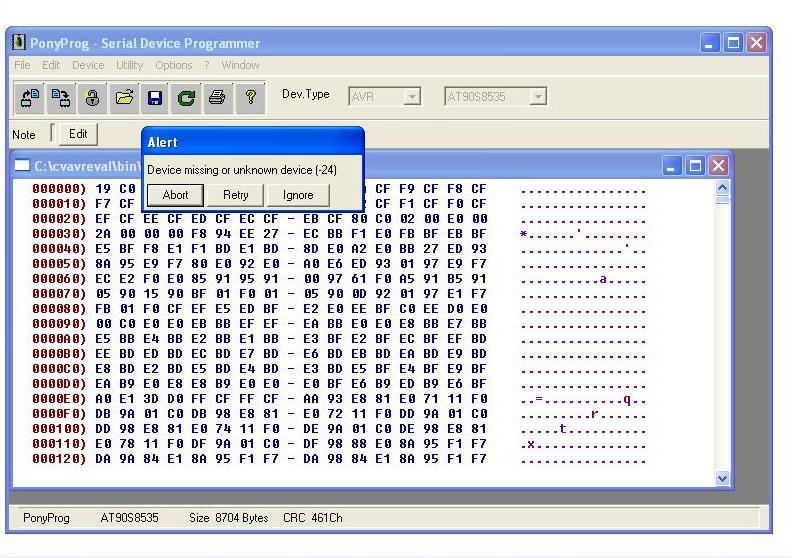The height and width of the screenshot is (558, 792).
Task: Click the PonyProg title bar app icon
Action: coord(19,42)
